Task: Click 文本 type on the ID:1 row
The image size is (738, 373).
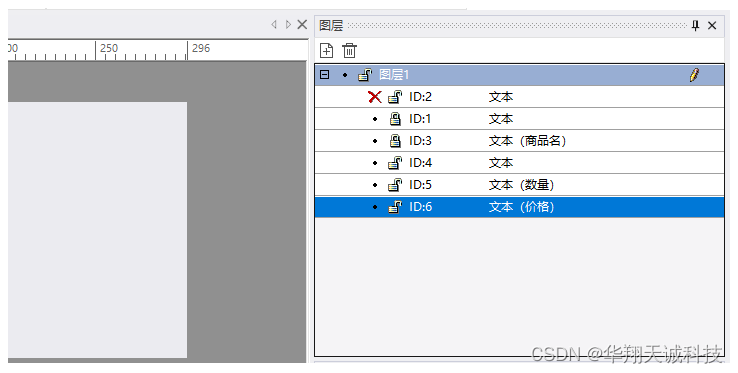Action: (501, 119)
